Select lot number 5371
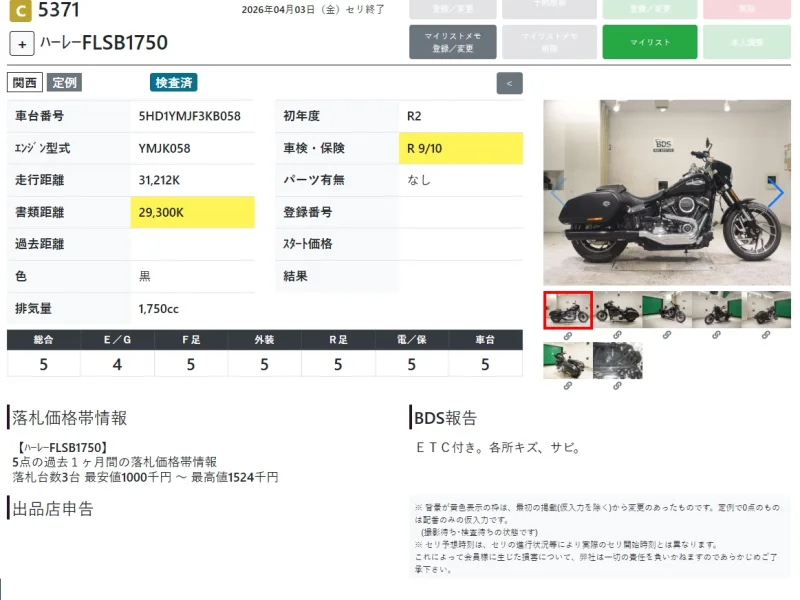 point(59,10)
